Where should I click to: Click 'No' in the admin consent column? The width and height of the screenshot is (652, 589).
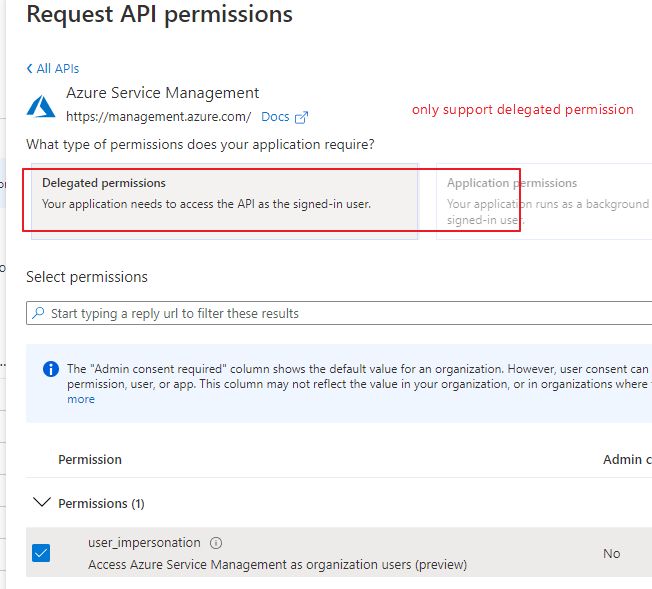click(612, 554)
